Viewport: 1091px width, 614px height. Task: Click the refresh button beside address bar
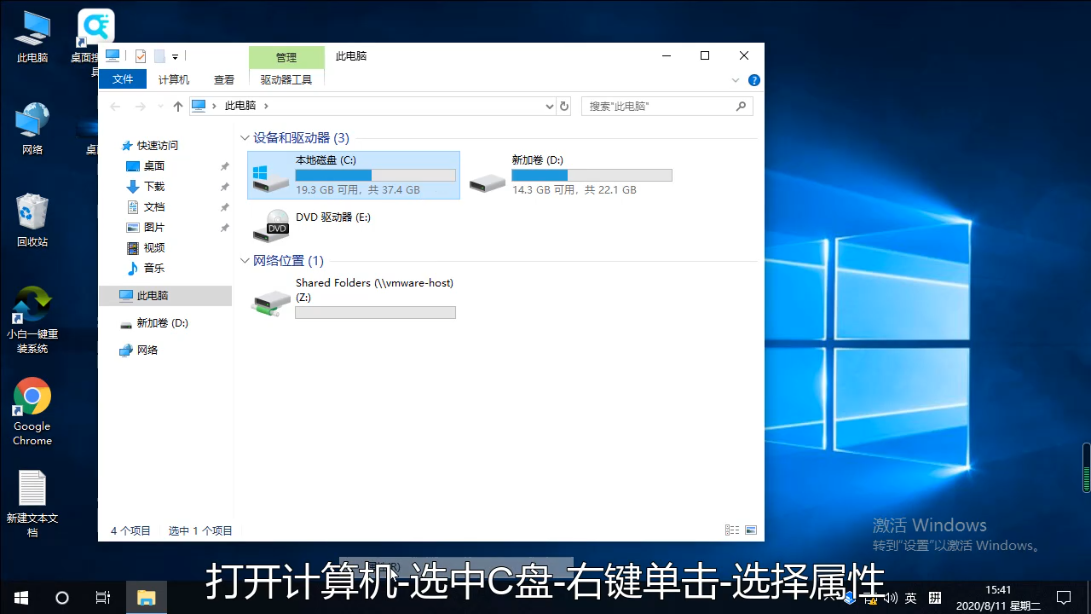click(564, 106)
